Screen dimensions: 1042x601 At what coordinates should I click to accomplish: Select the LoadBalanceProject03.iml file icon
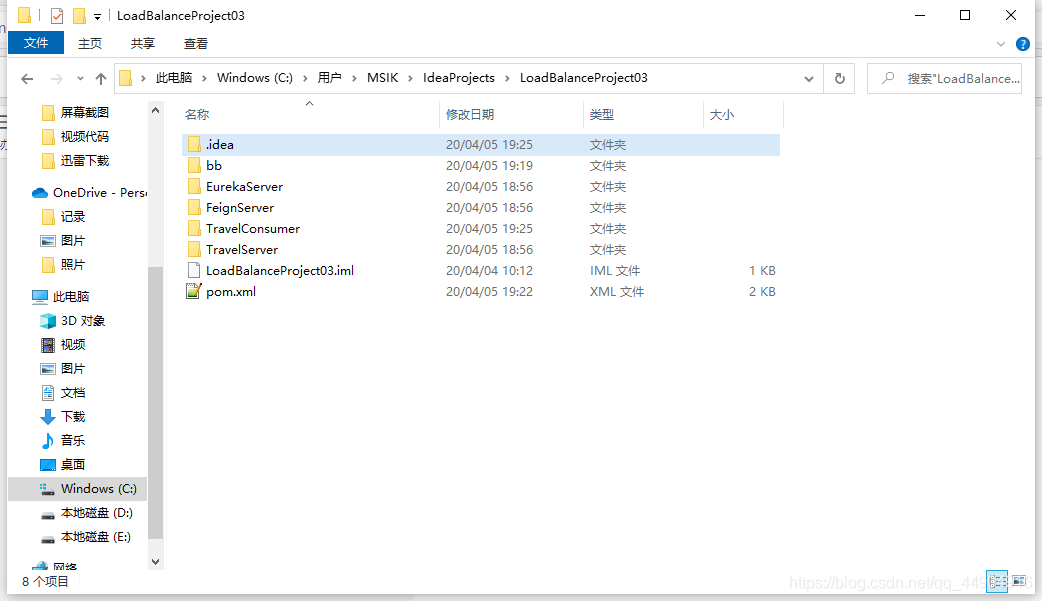coord(194,271)
